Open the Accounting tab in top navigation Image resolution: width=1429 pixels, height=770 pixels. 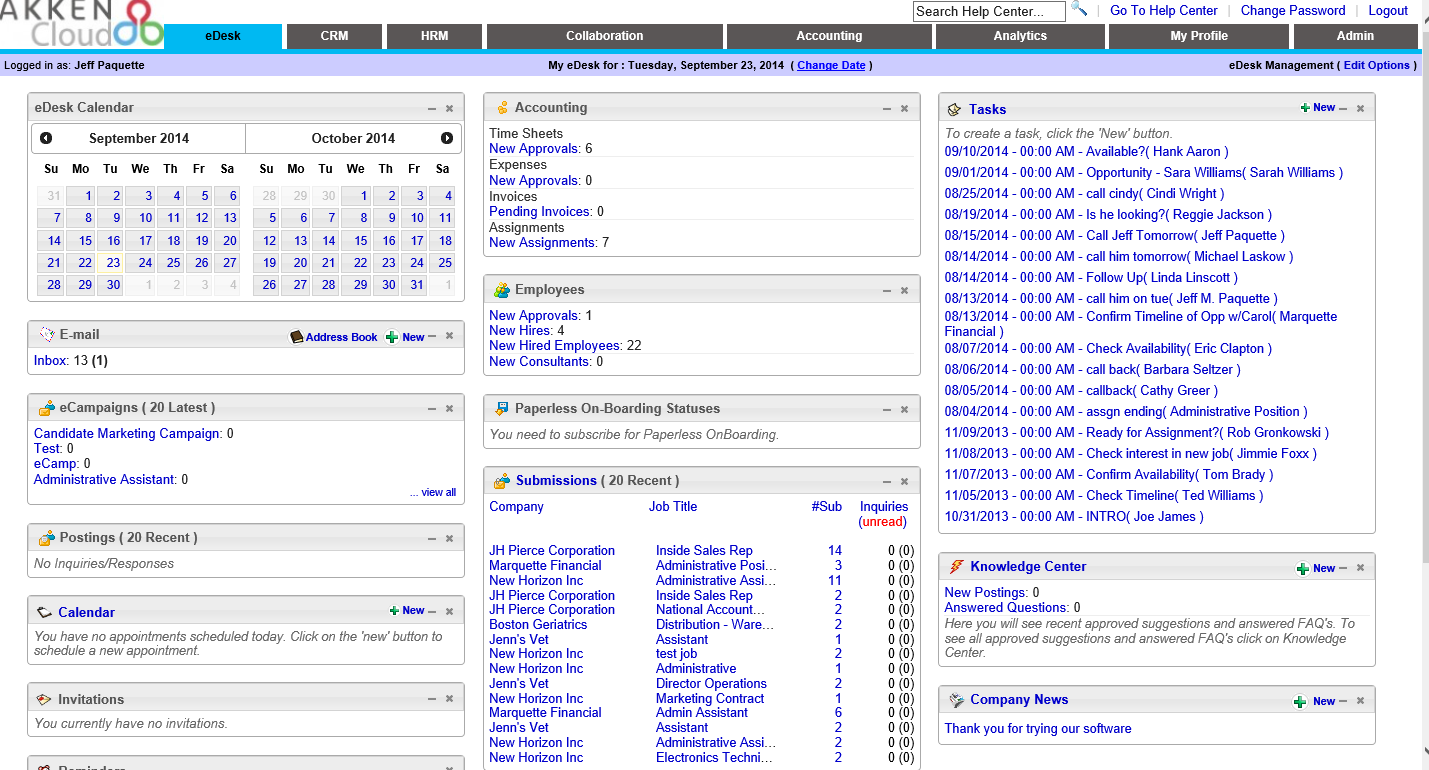(x=829, y=36)
